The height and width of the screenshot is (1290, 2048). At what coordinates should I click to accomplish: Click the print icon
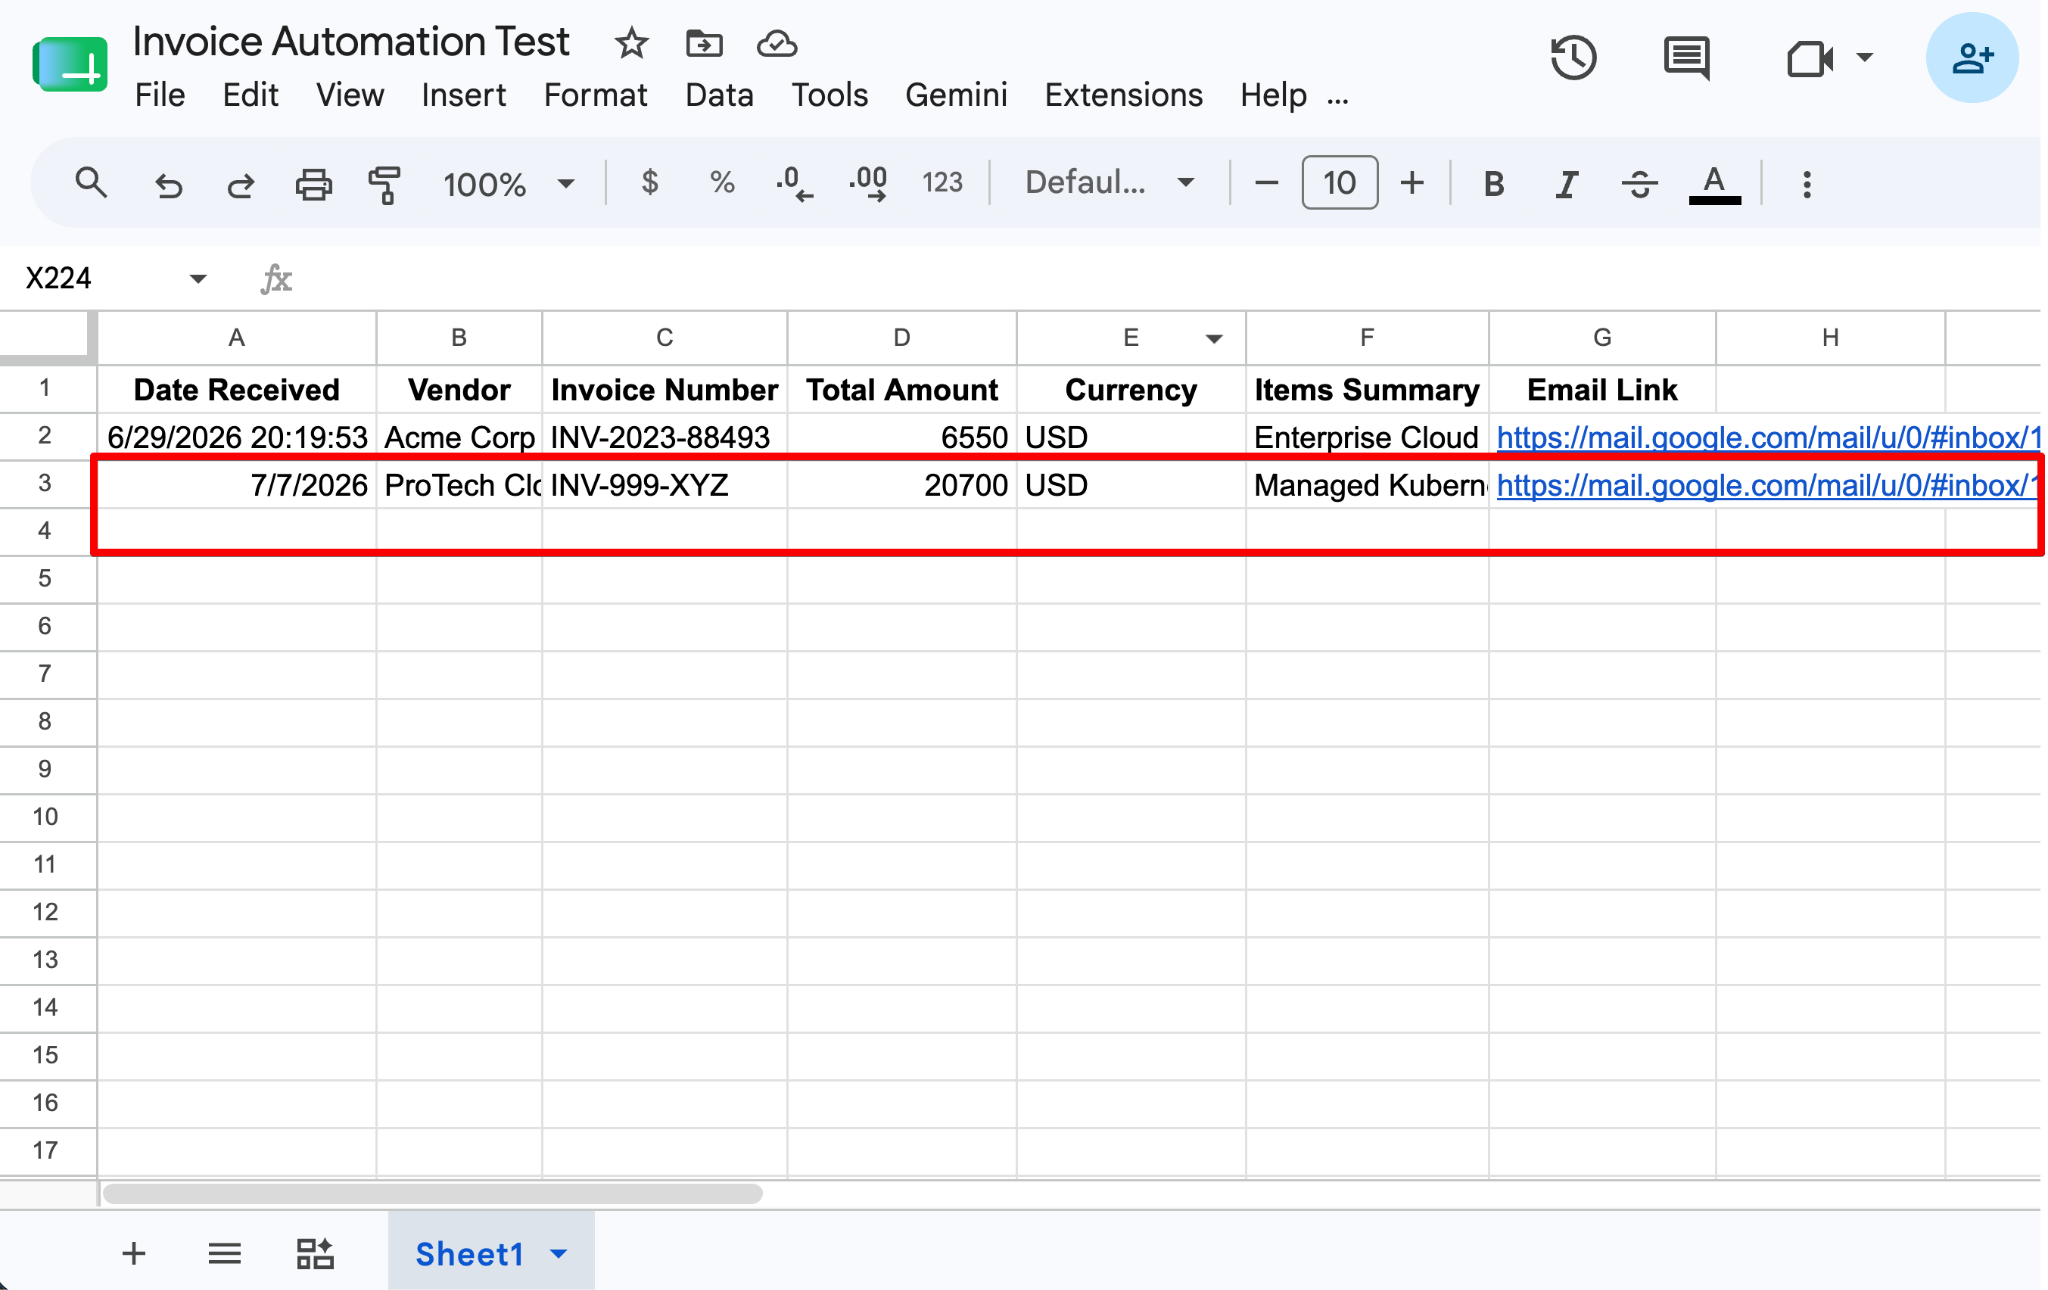(x=313, y=184)
